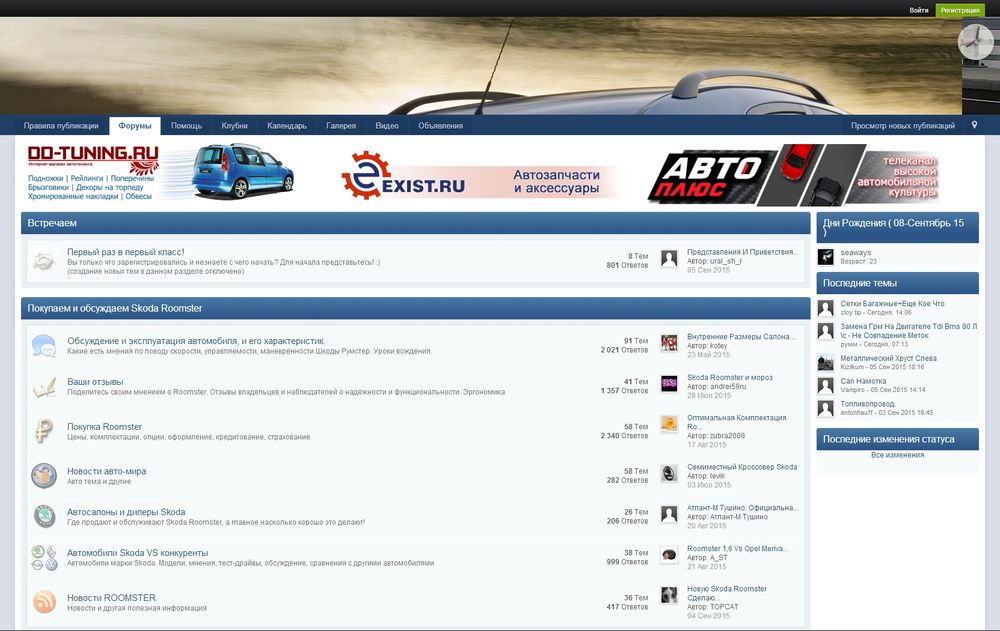Open last post Skoda Roomster и мороз
Screen dimensions: 1000x631
730,377
